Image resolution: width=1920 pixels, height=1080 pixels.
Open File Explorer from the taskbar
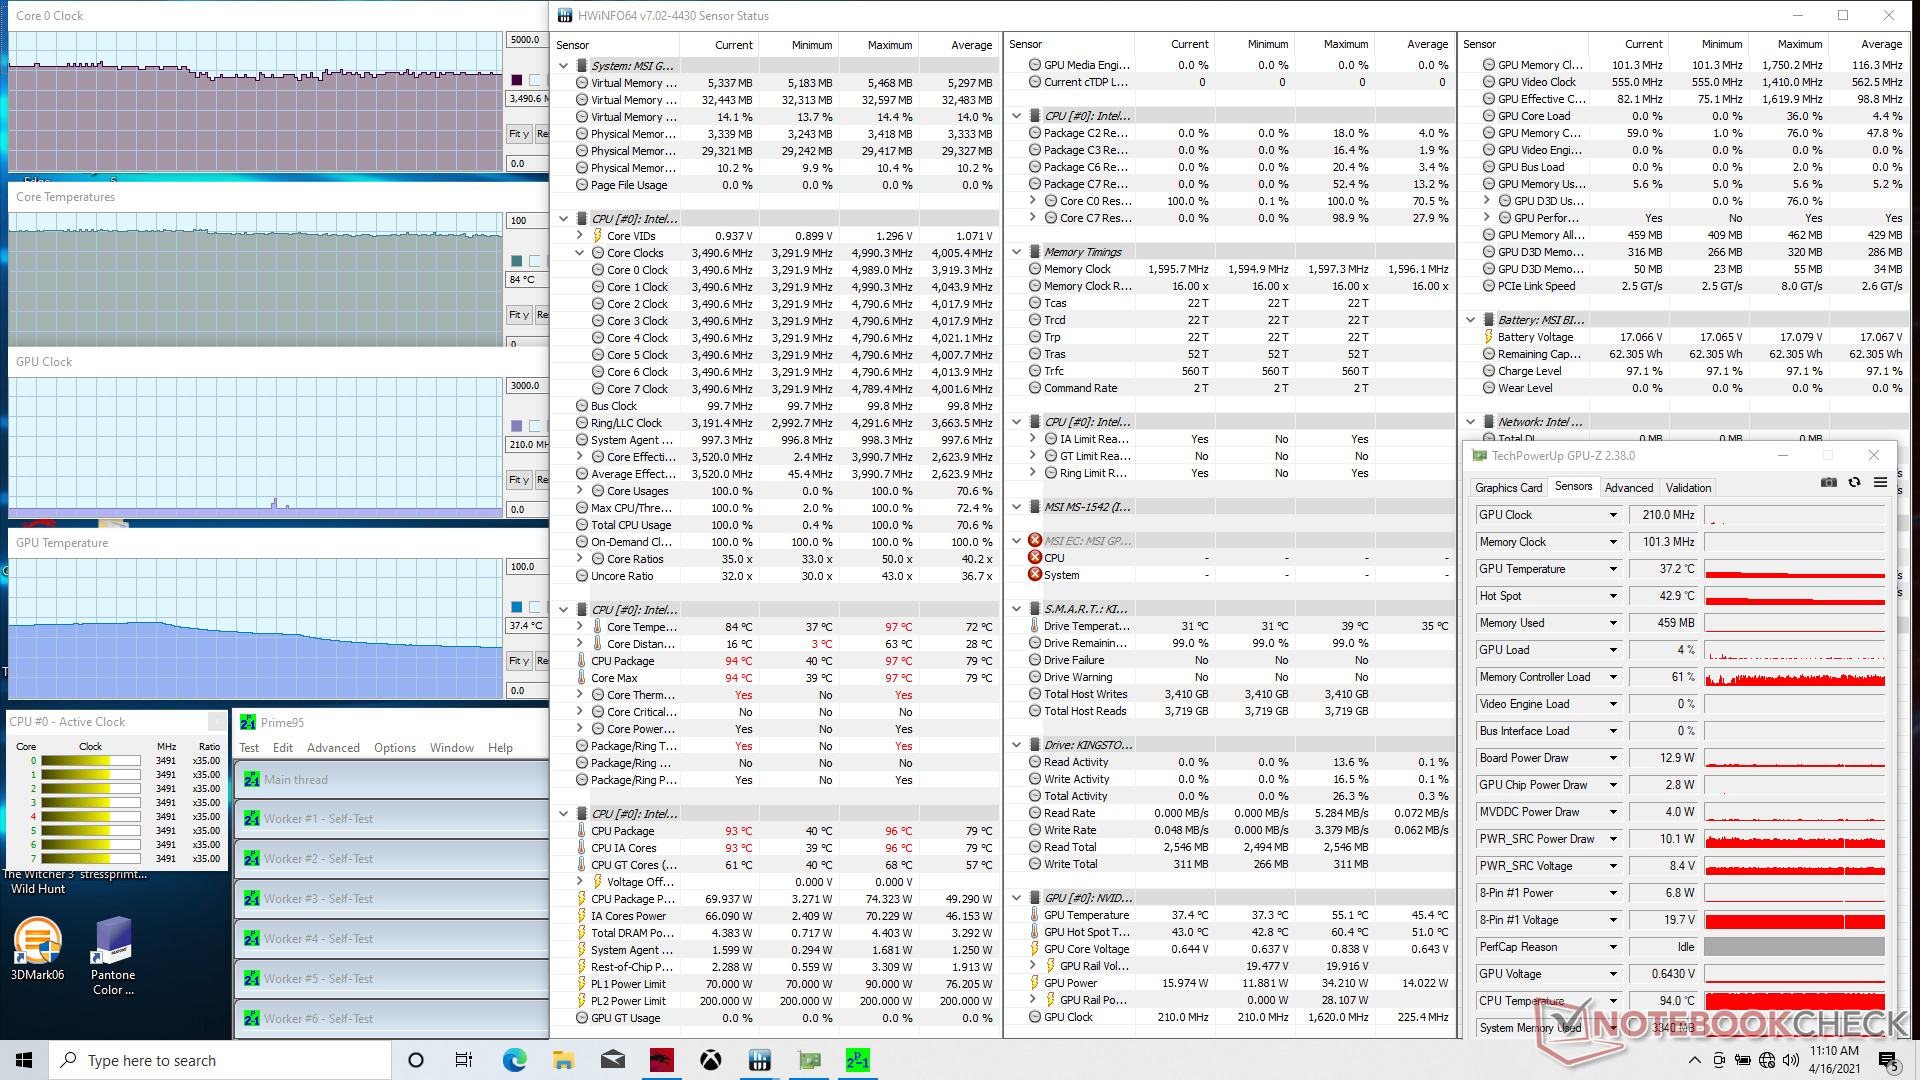point(563,1060)
